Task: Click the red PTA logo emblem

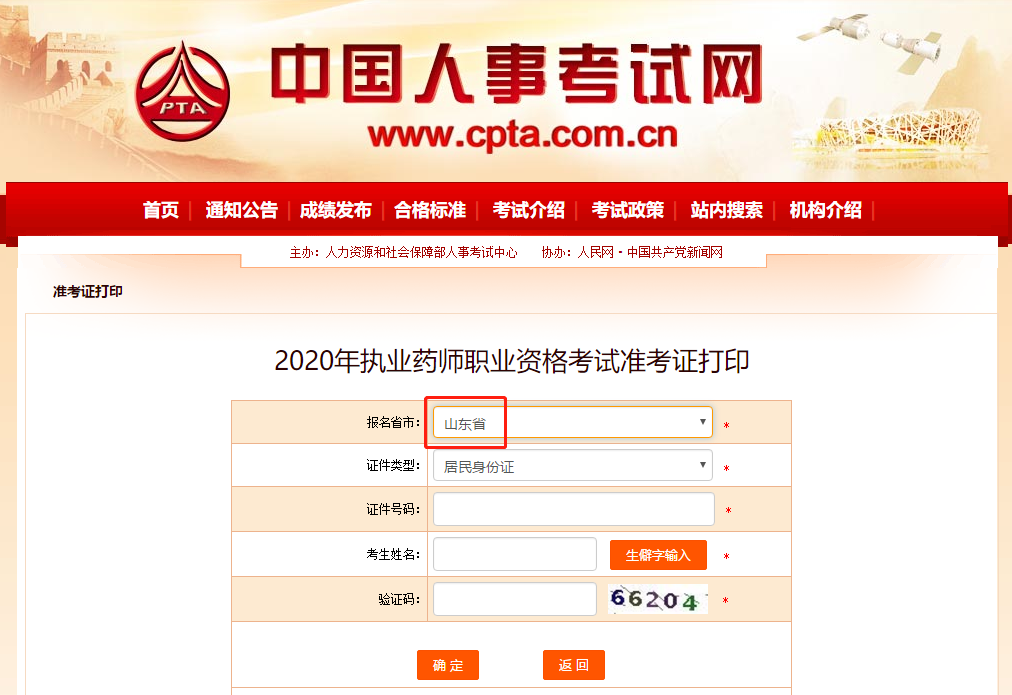Action: (x=183, y=92)
